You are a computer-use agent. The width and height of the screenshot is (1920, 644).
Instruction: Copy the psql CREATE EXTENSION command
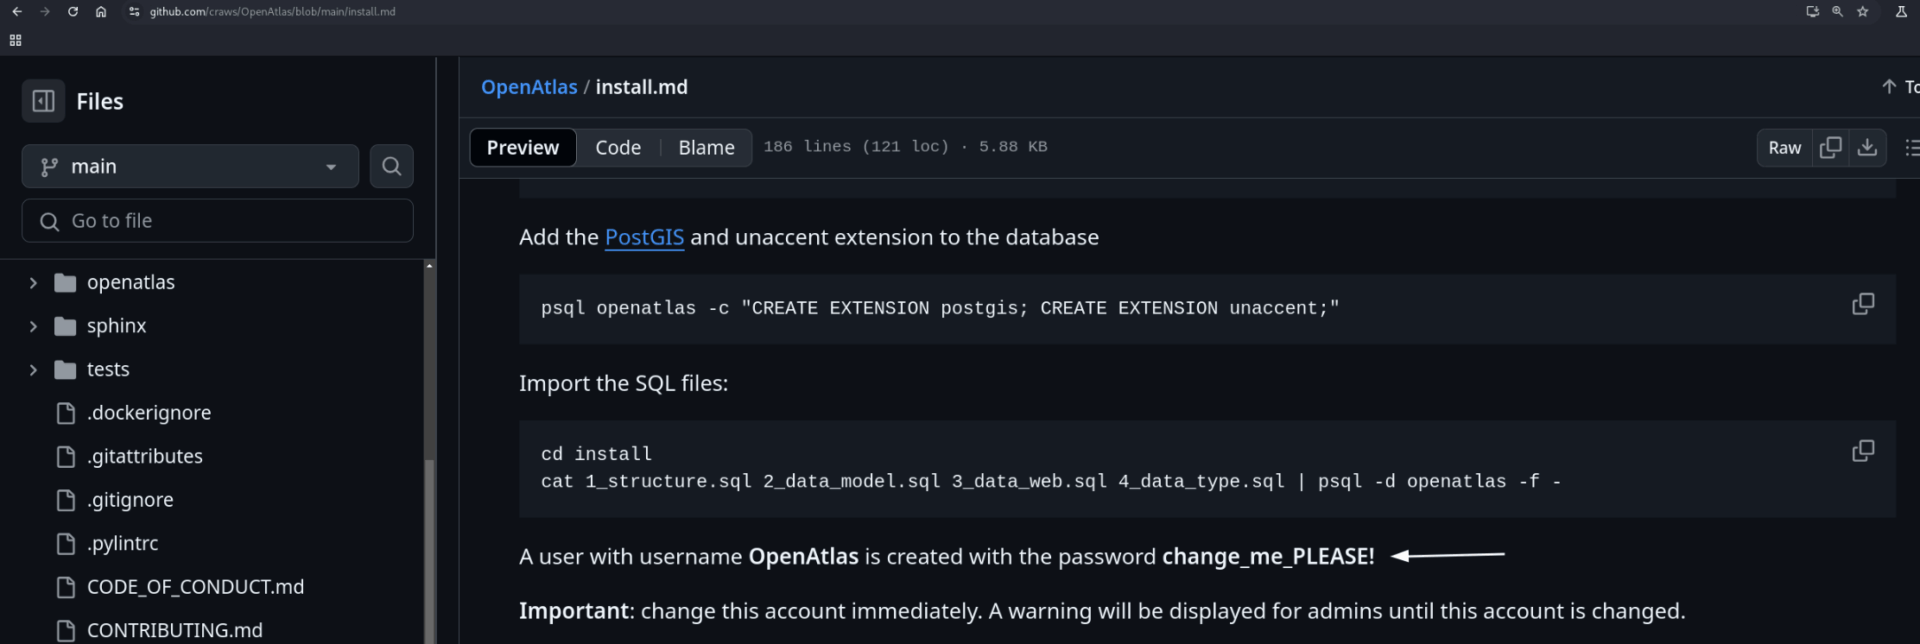tap(1863, 304)
